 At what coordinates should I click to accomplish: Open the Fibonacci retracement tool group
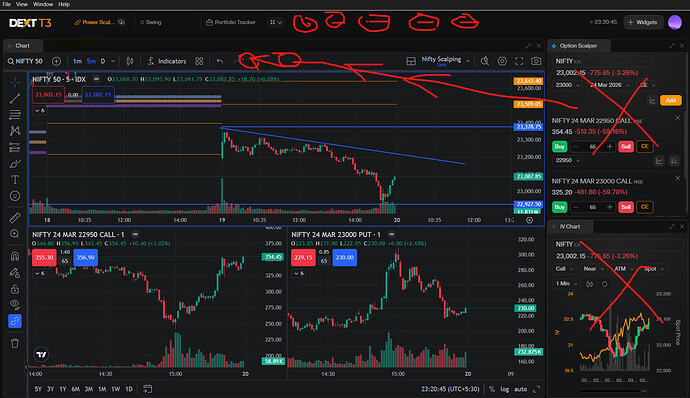pyautogui.click(x=15, y=114)
